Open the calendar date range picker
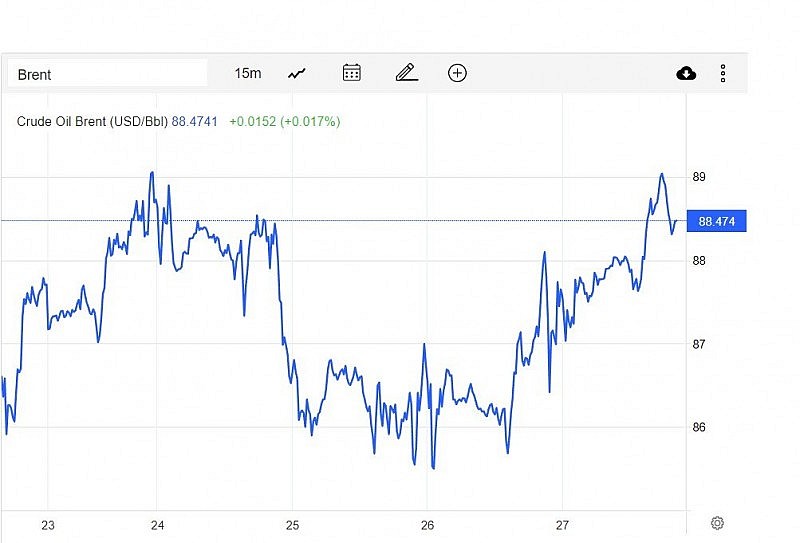Viewport: 800px width, 543px height. tap(351, 72)
